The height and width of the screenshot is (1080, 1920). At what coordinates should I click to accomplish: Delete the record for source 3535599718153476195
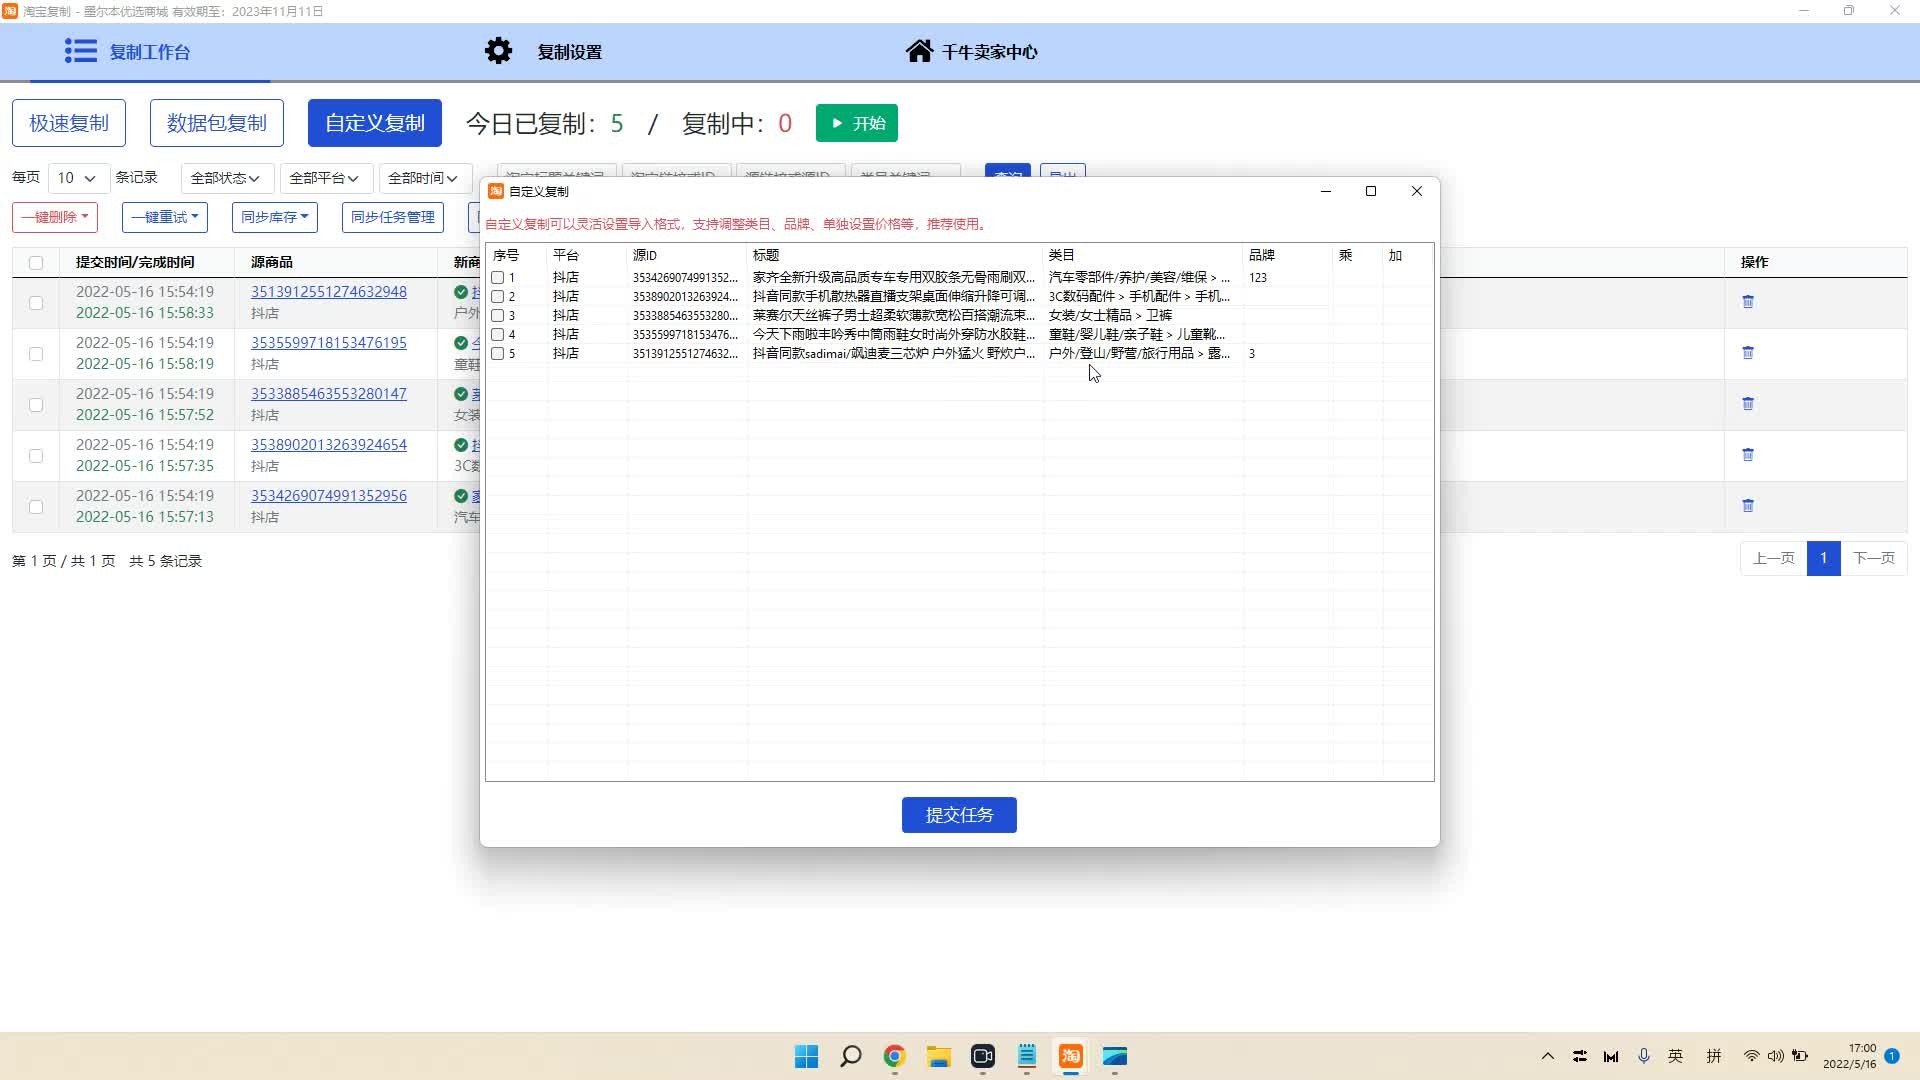1748,352
